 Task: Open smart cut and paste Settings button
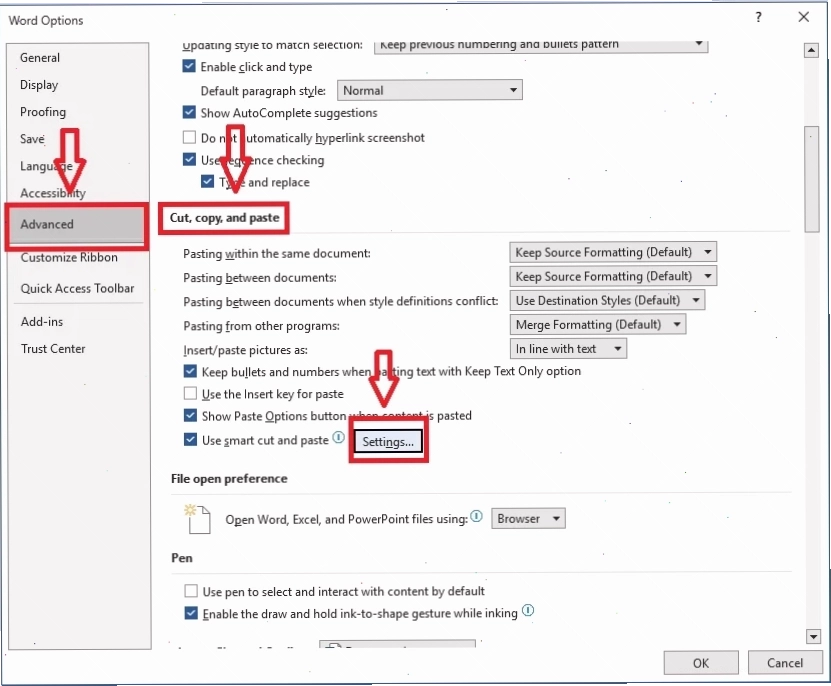388,441
